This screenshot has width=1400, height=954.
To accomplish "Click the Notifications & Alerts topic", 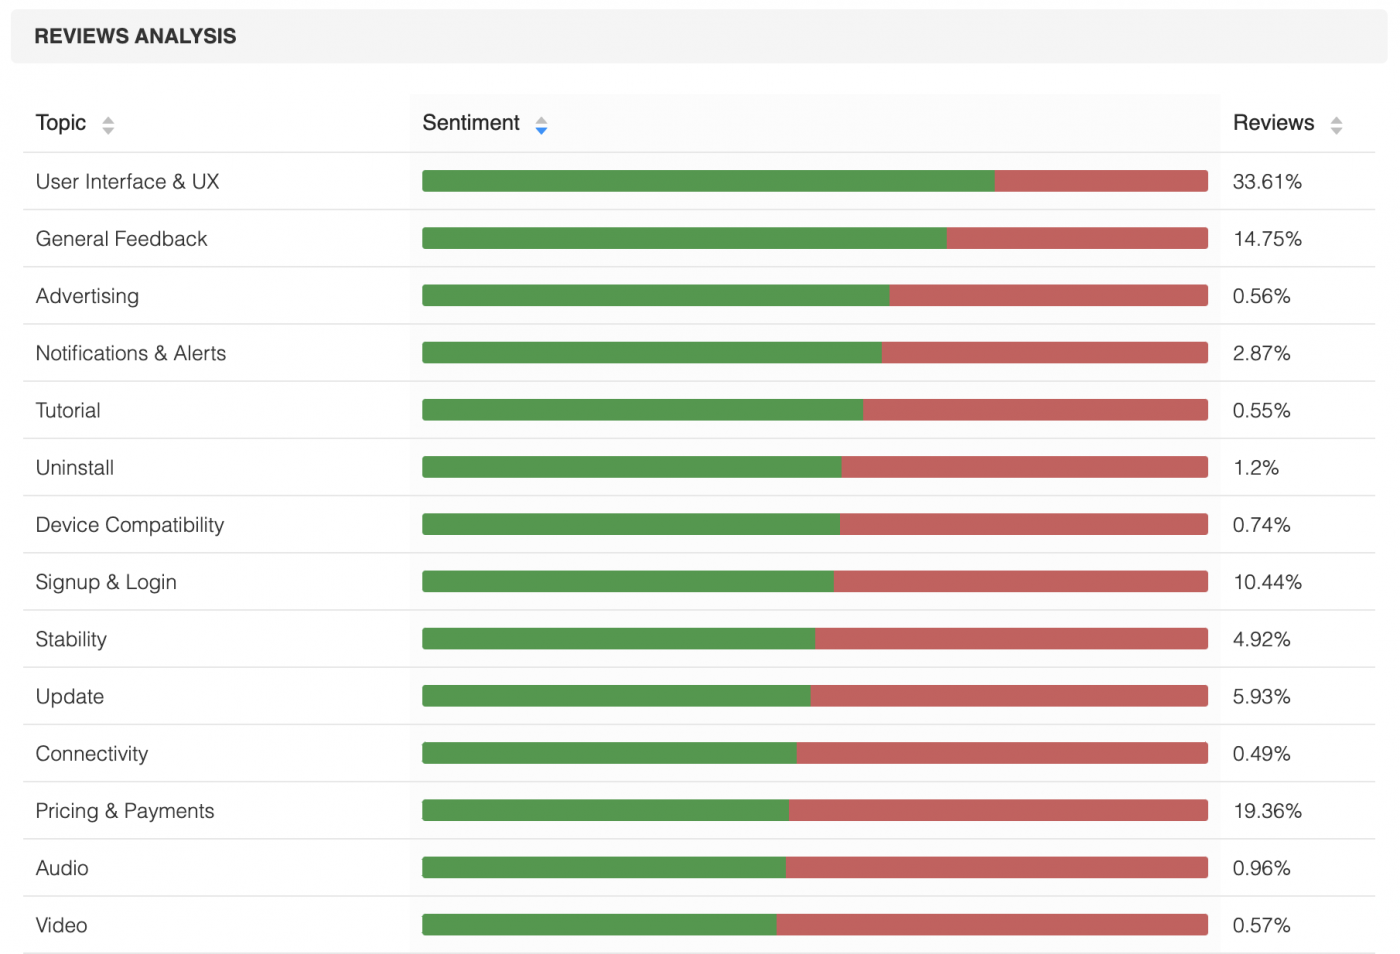I will (x=130, y=353).
